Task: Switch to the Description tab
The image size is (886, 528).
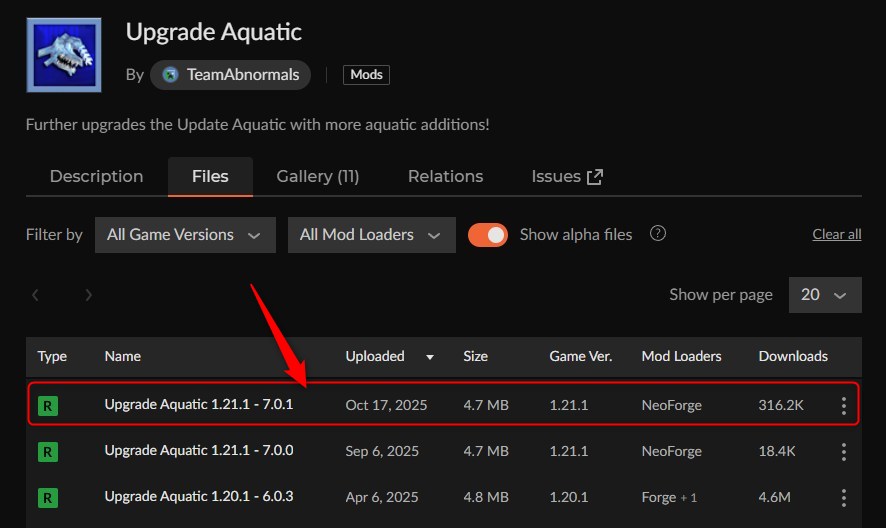Action: [97, 176]
